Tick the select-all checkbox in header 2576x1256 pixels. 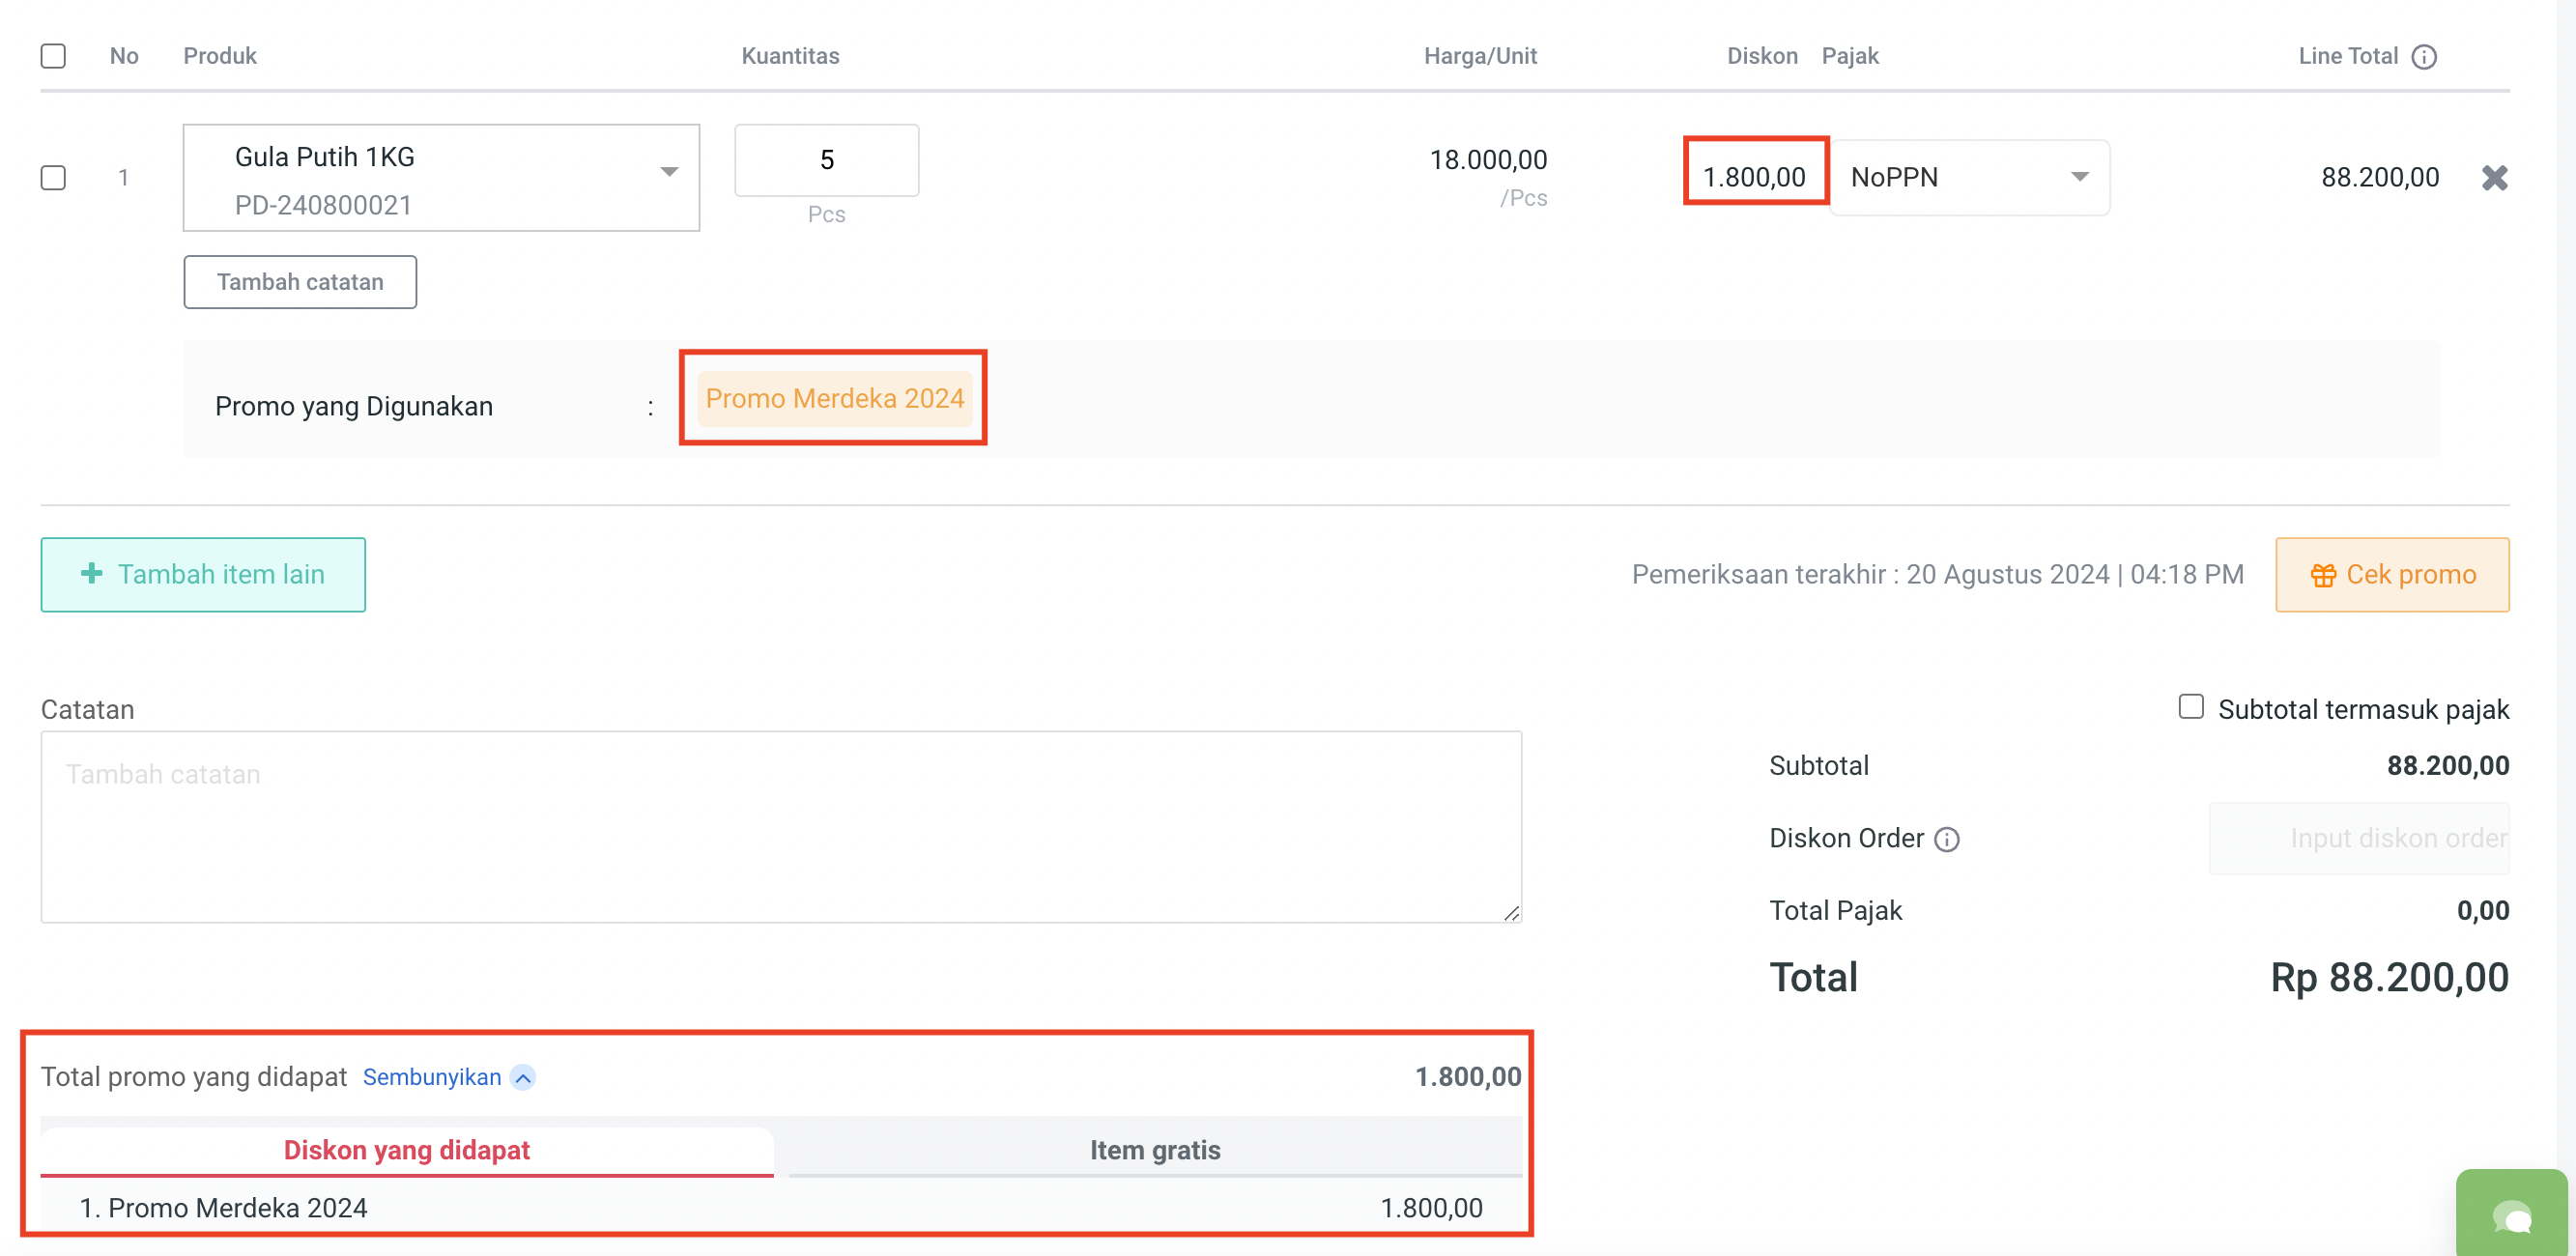54,56
